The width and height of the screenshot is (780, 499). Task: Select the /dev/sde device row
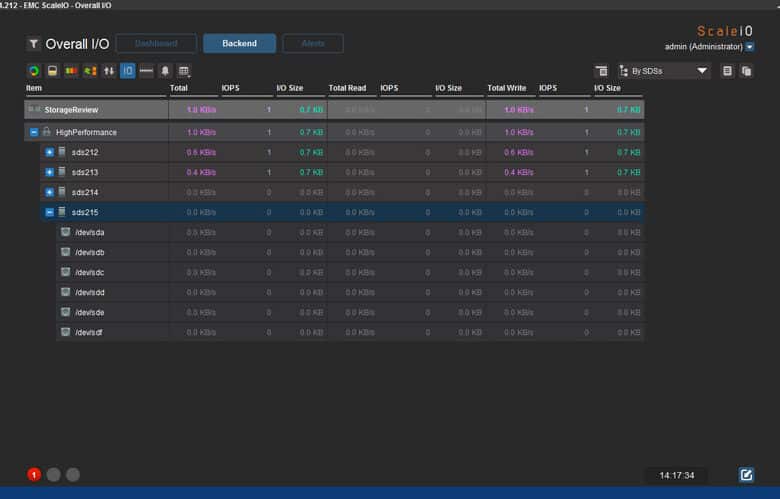[350, 312]
